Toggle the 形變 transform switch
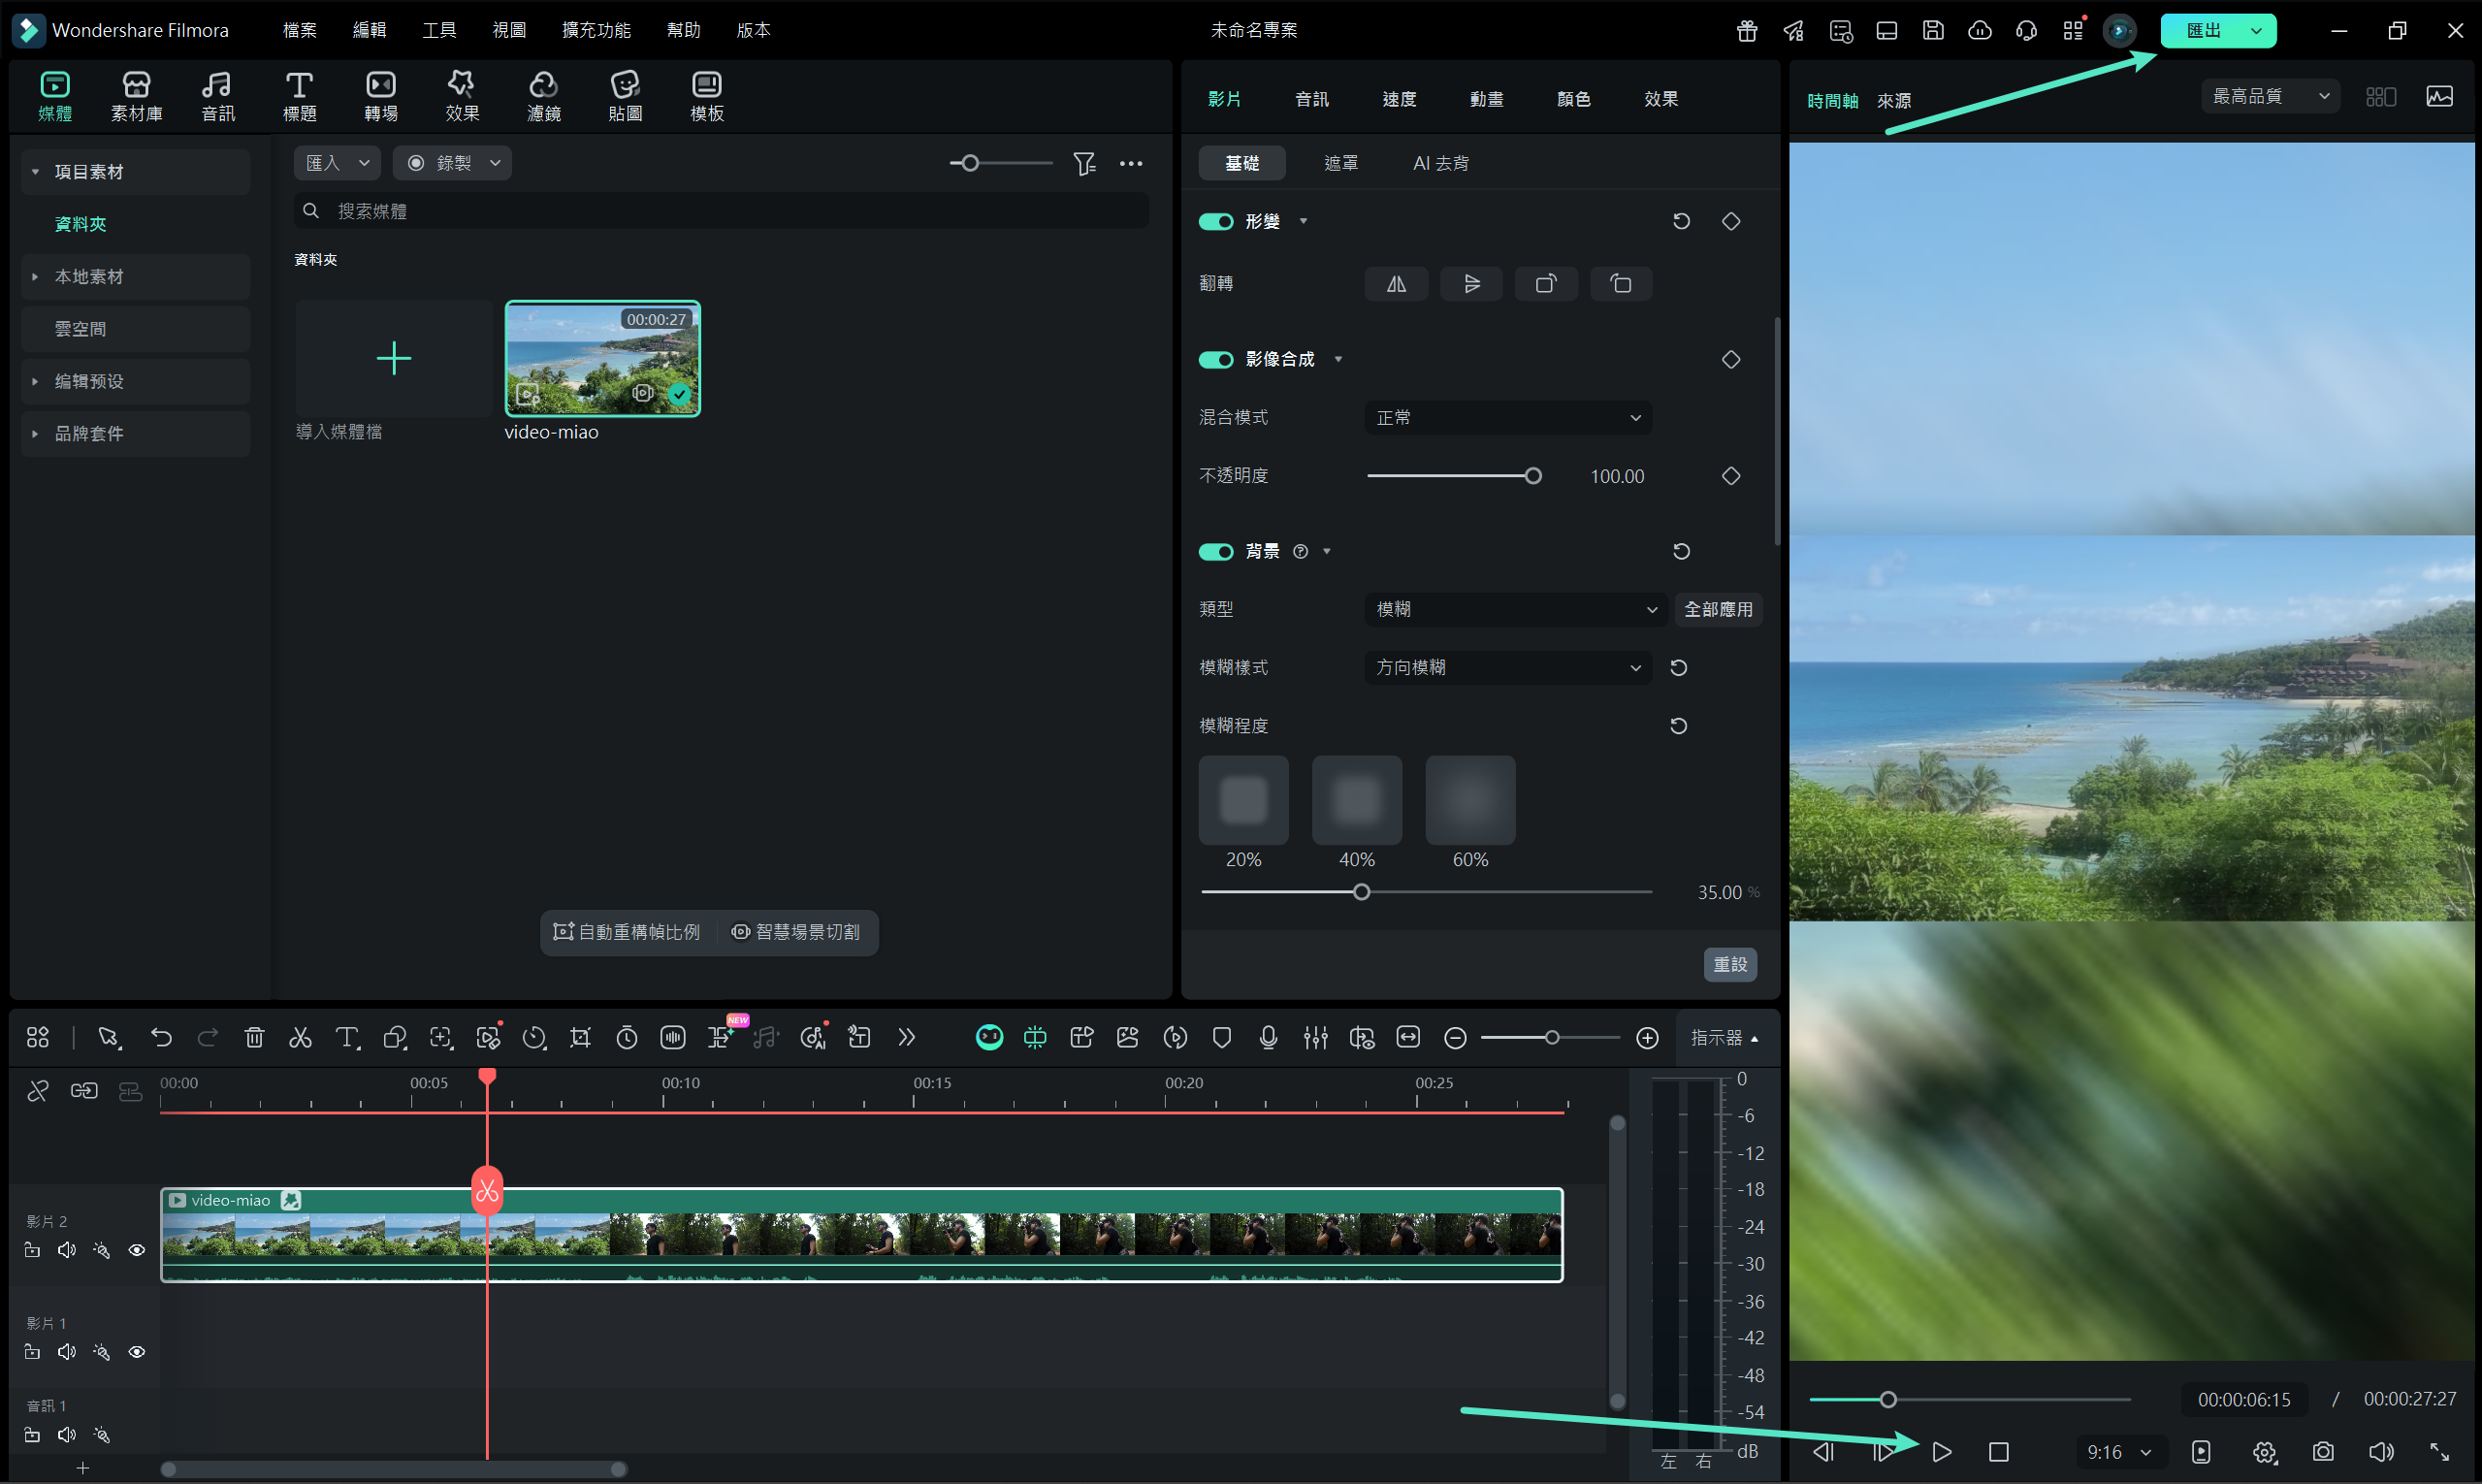The width and height of the screenshot is (2482, 1484). tap(1216, 222)
